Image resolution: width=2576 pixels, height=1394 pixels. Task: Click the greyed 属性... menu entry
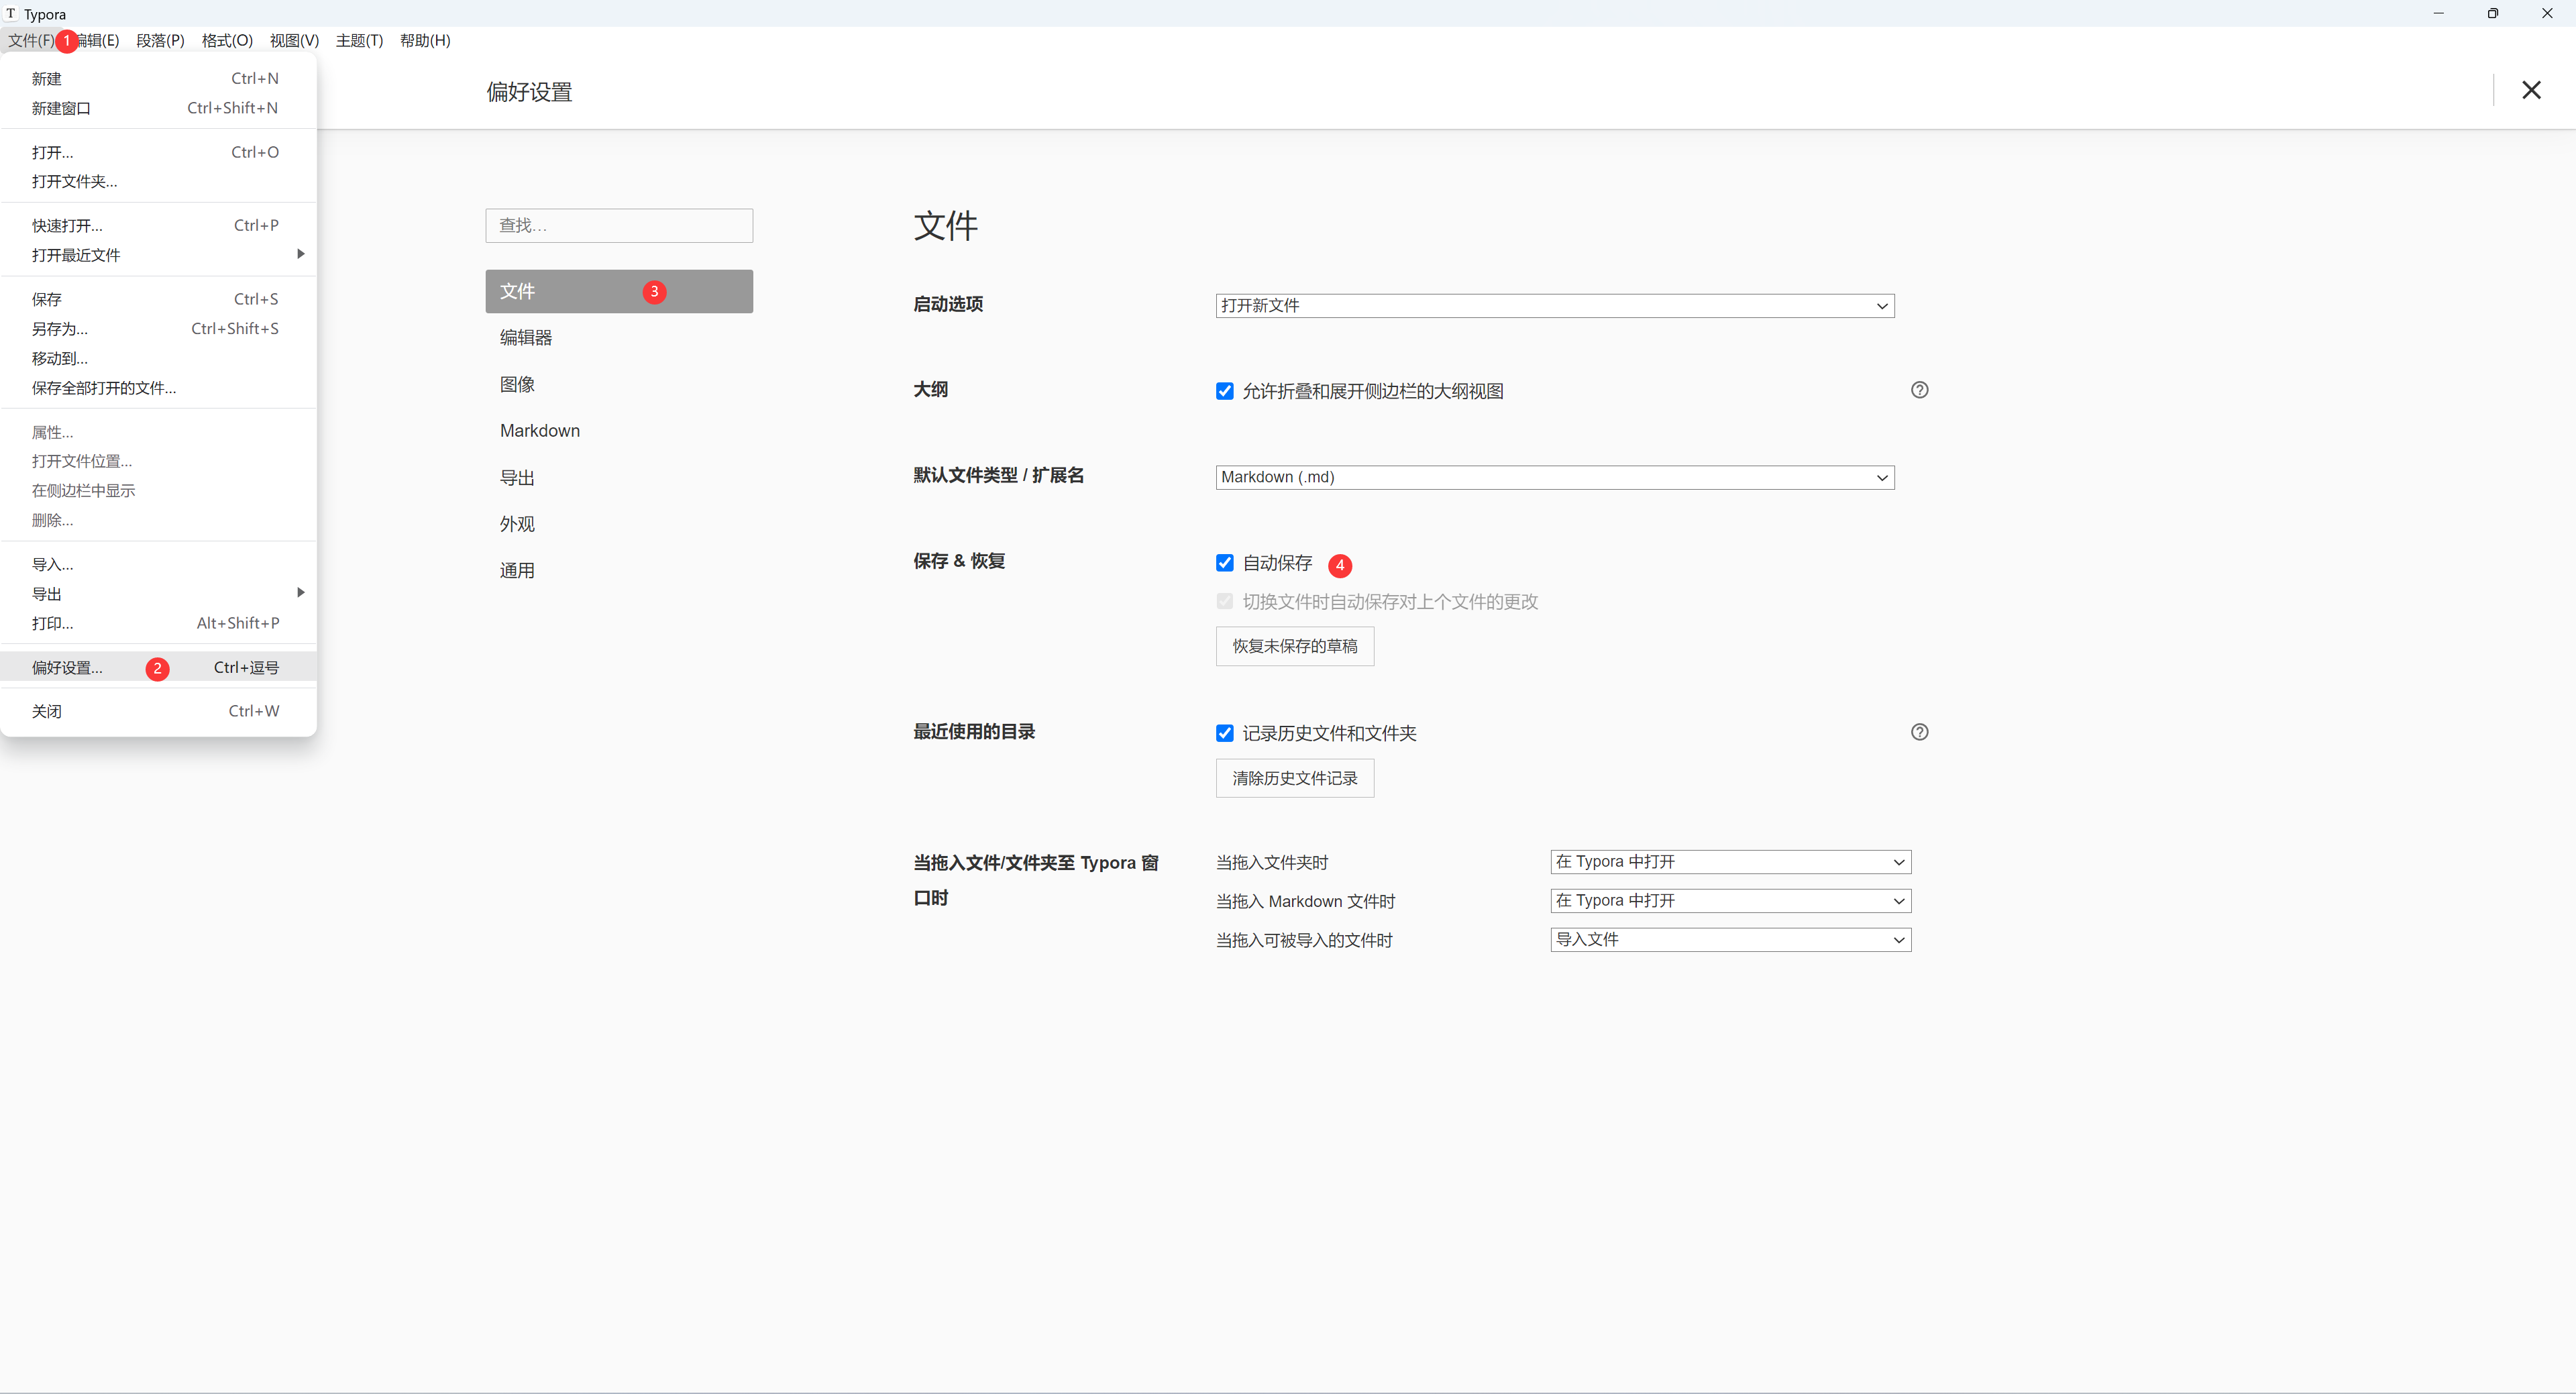point(158,432)
